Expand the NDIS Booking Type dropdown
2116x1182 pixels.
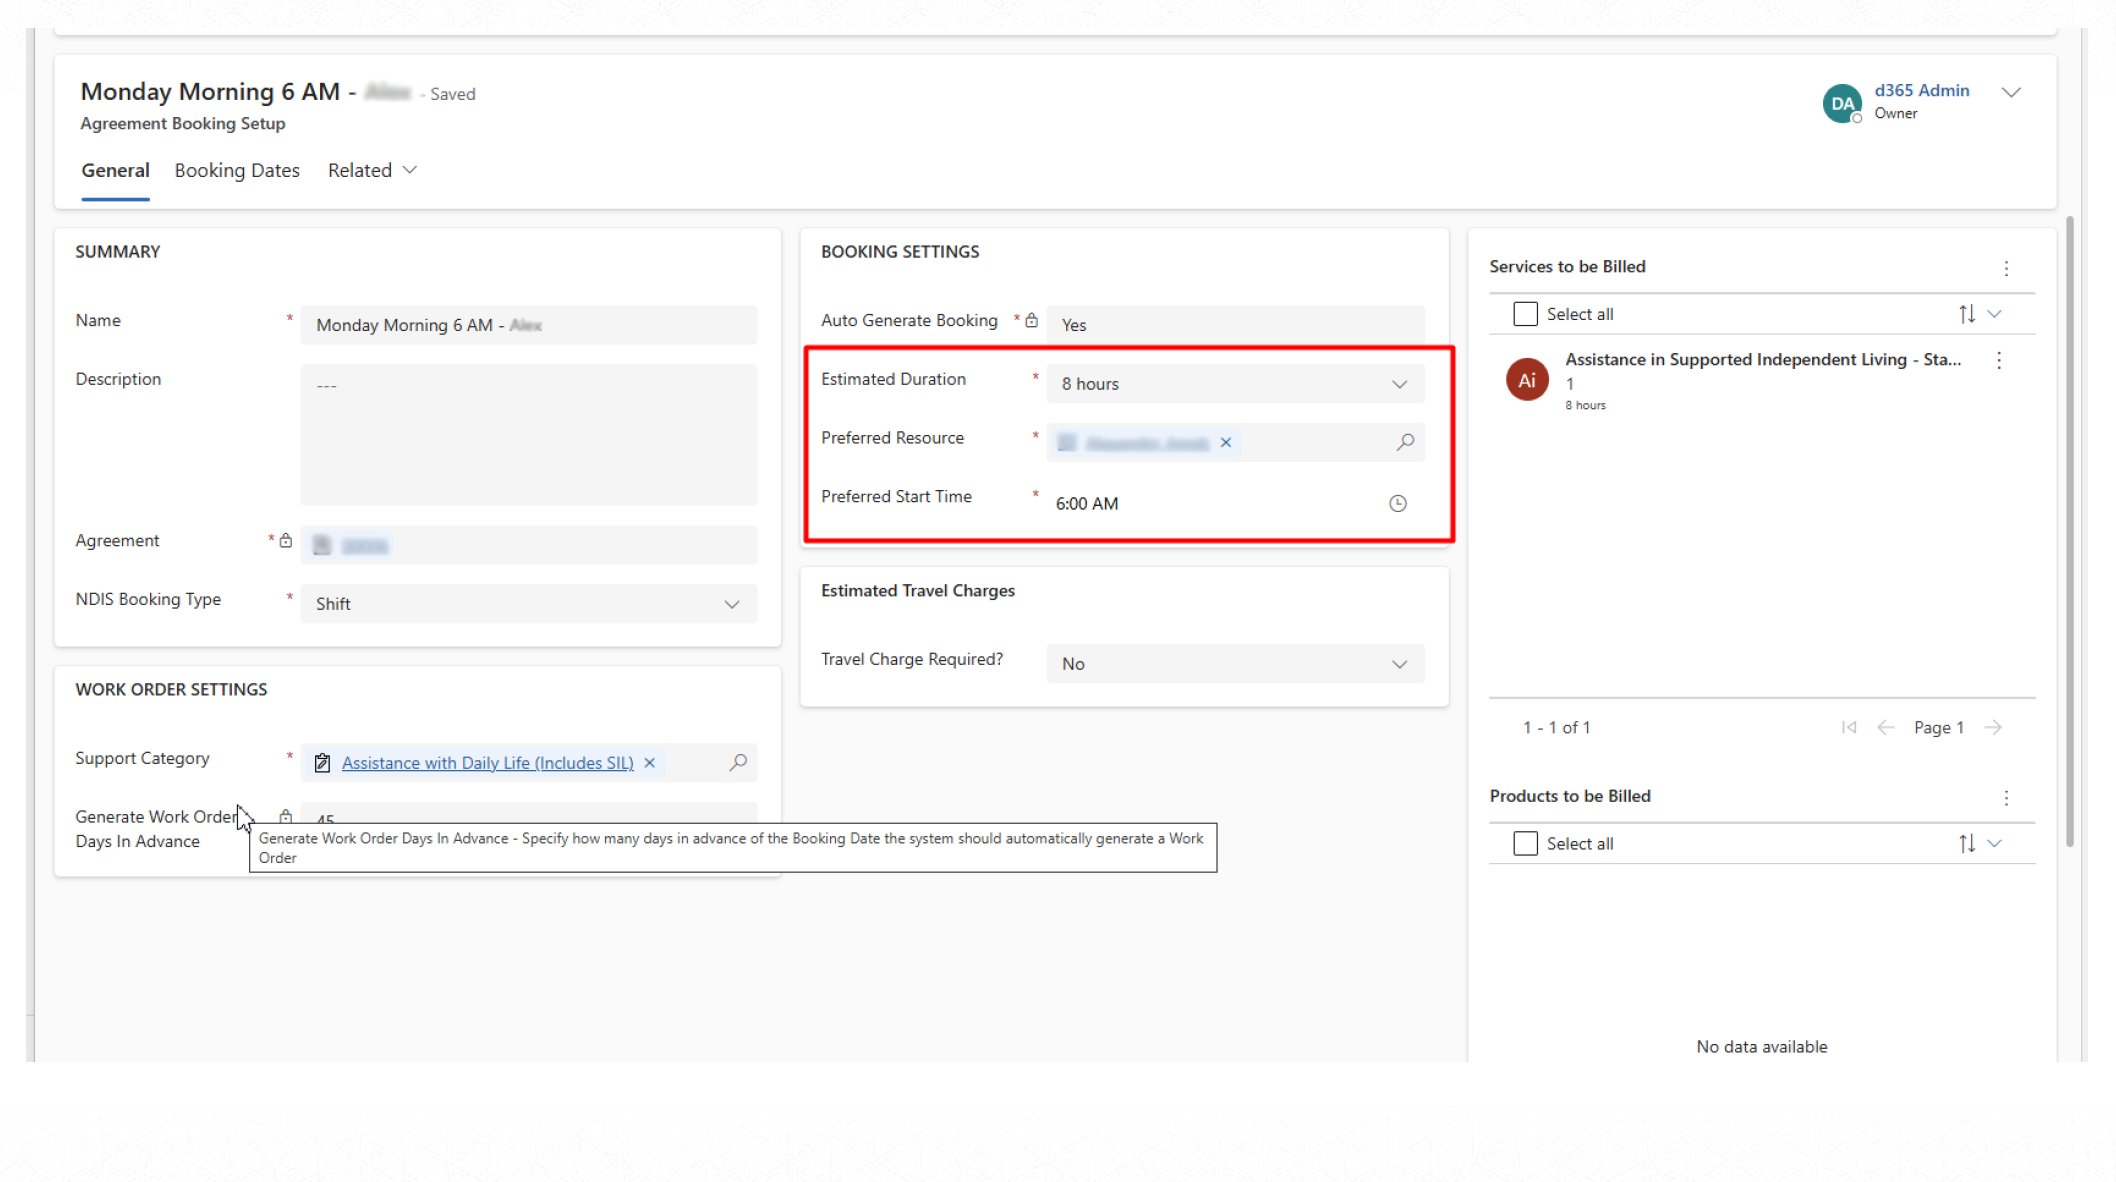pos(731,604)
